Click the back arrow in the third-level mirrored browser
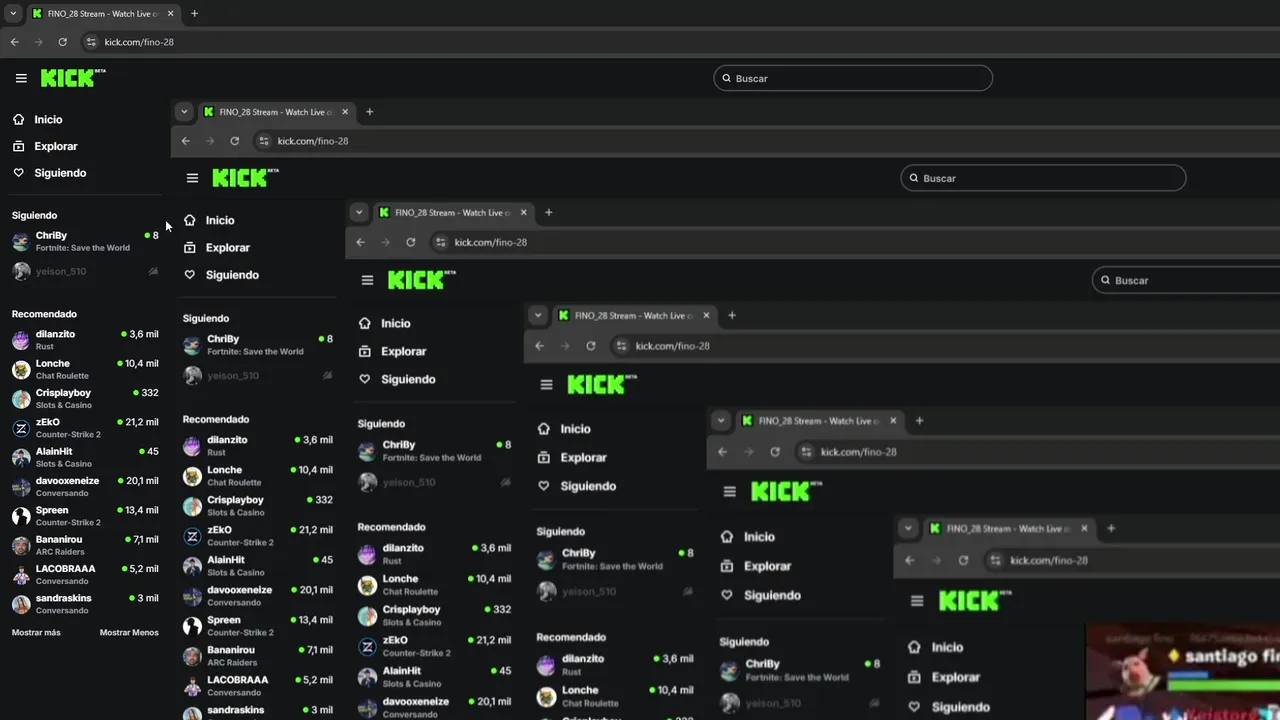 coord(361,242)
